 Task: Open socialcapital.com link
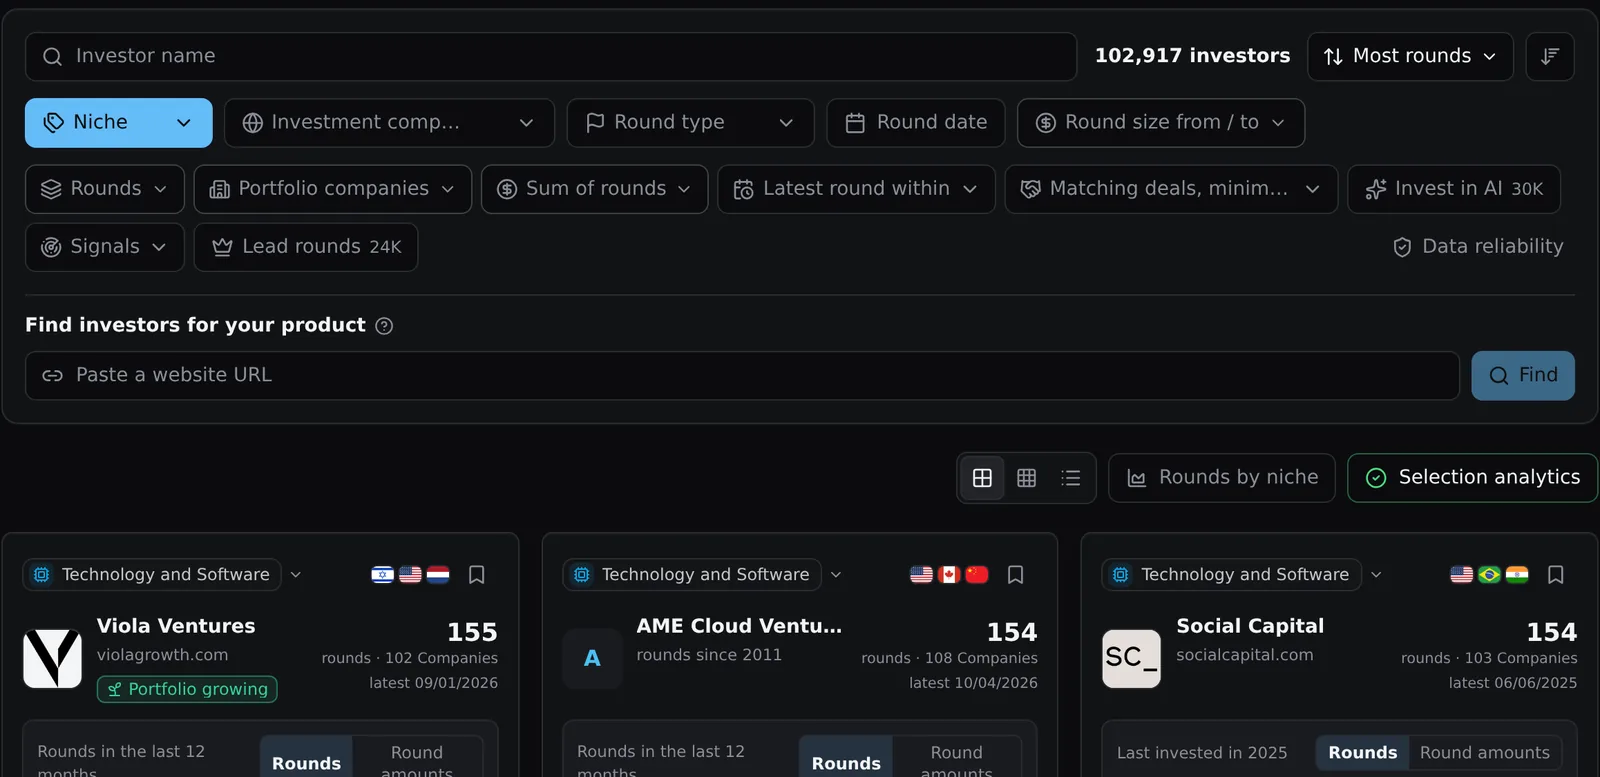(1245, 655)
